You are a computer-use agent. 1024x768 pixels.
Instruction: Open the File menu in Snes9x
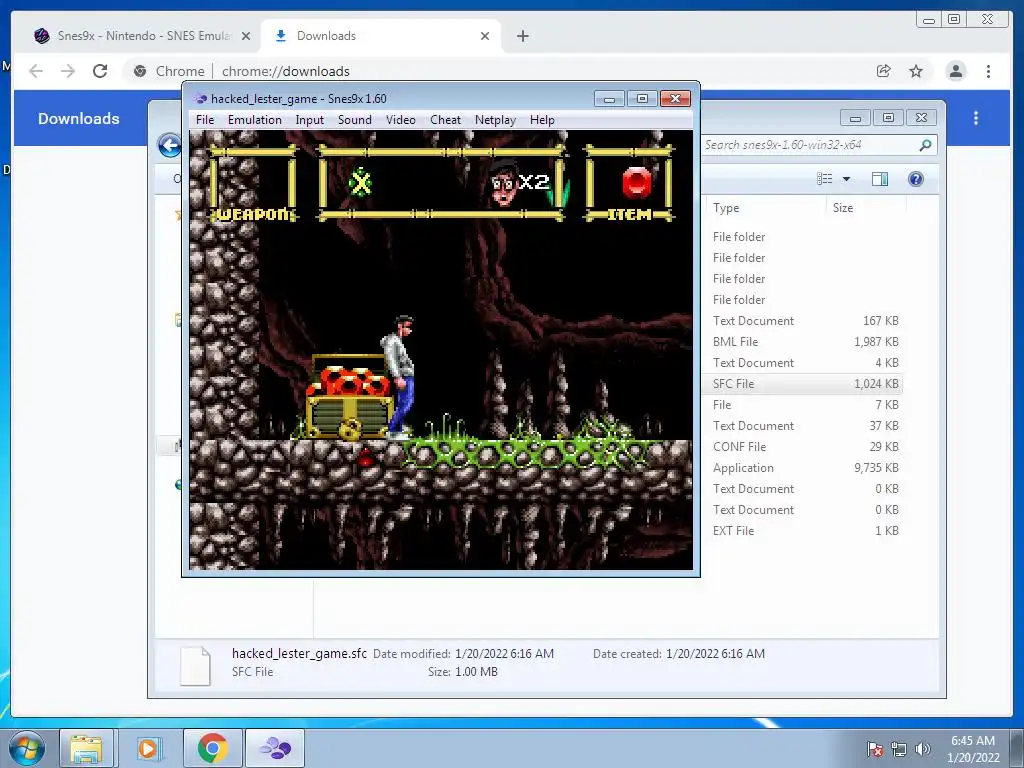(204, 120)
